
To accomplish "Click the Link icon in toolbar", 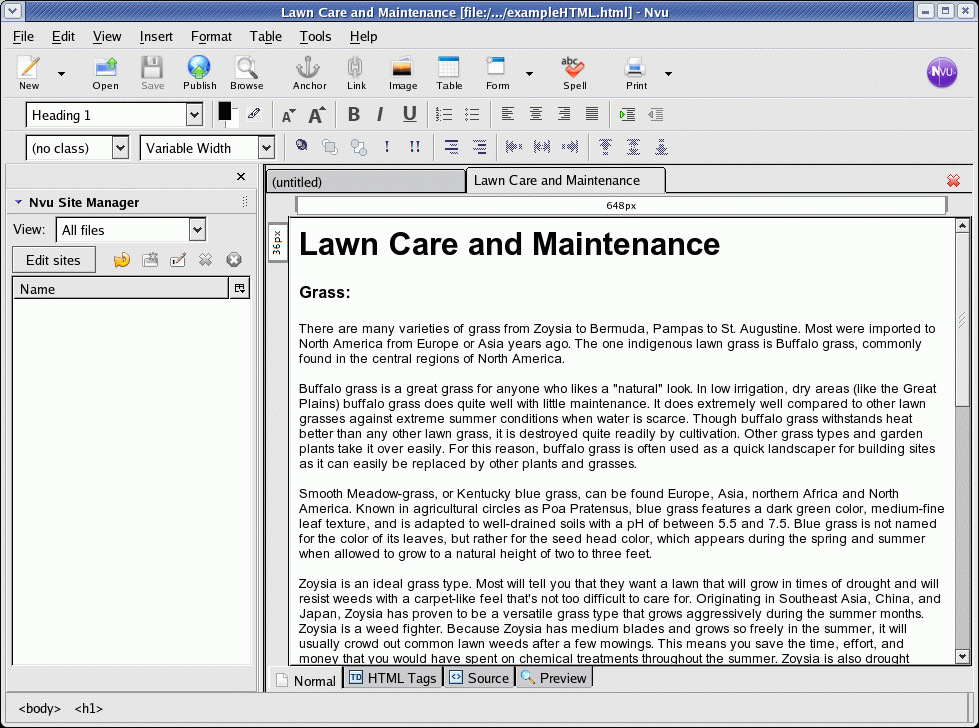I will click(356, 72).
